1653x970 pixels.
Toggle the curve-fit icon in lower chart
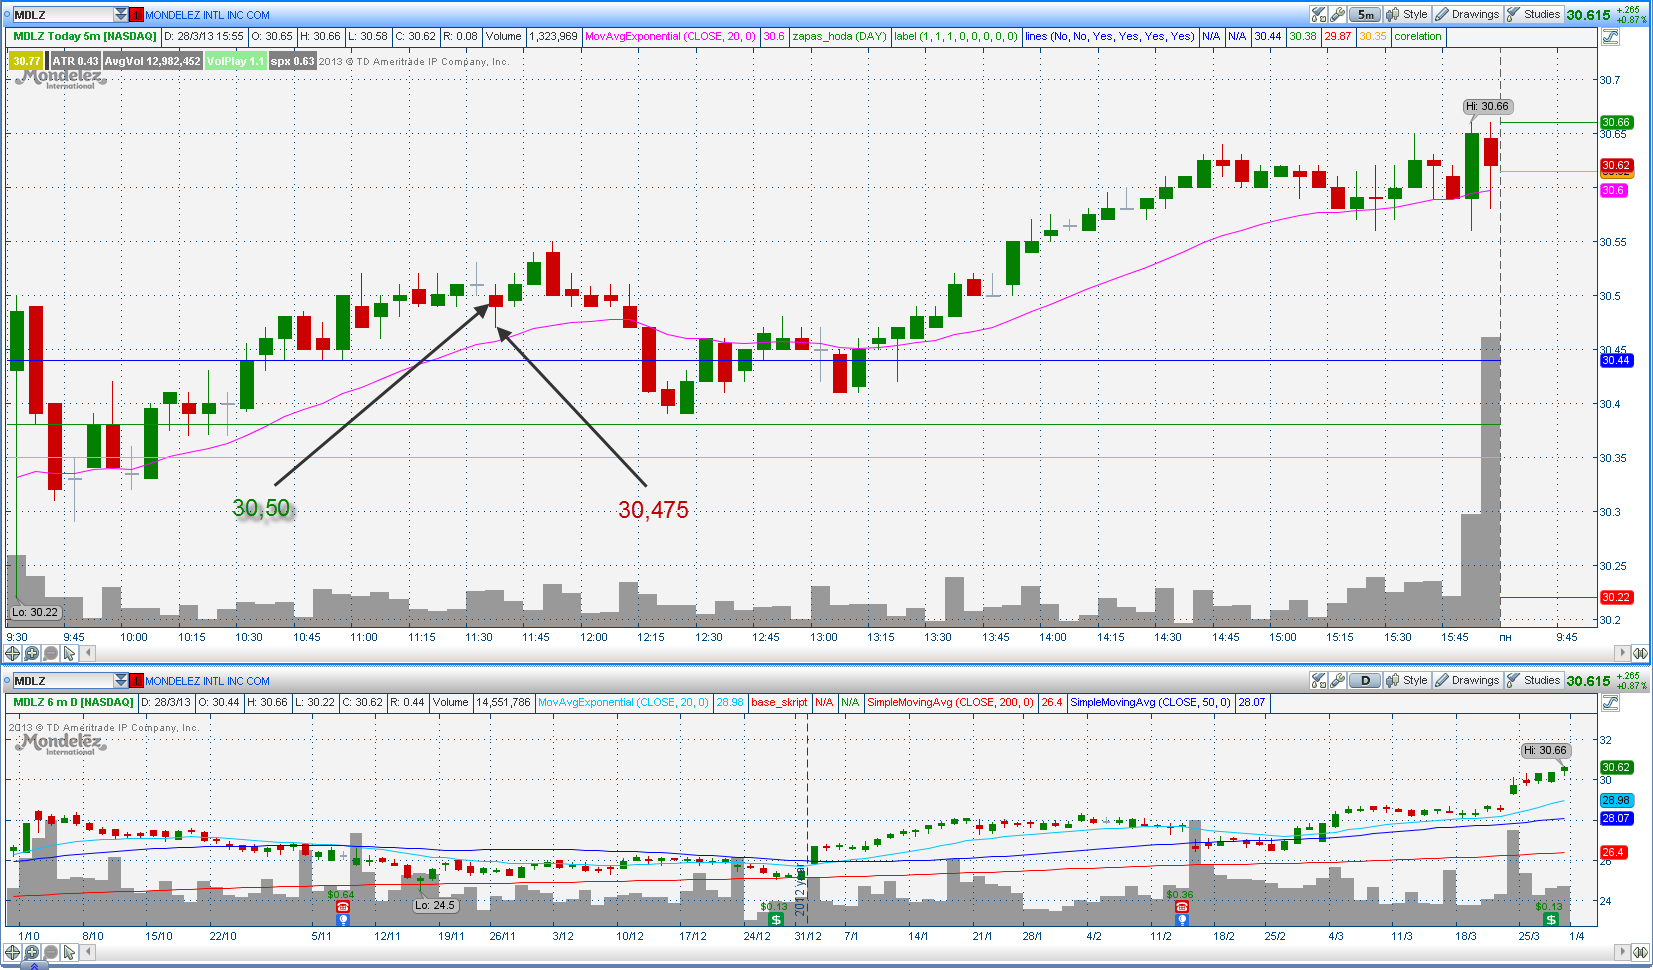click(1610, 703)
